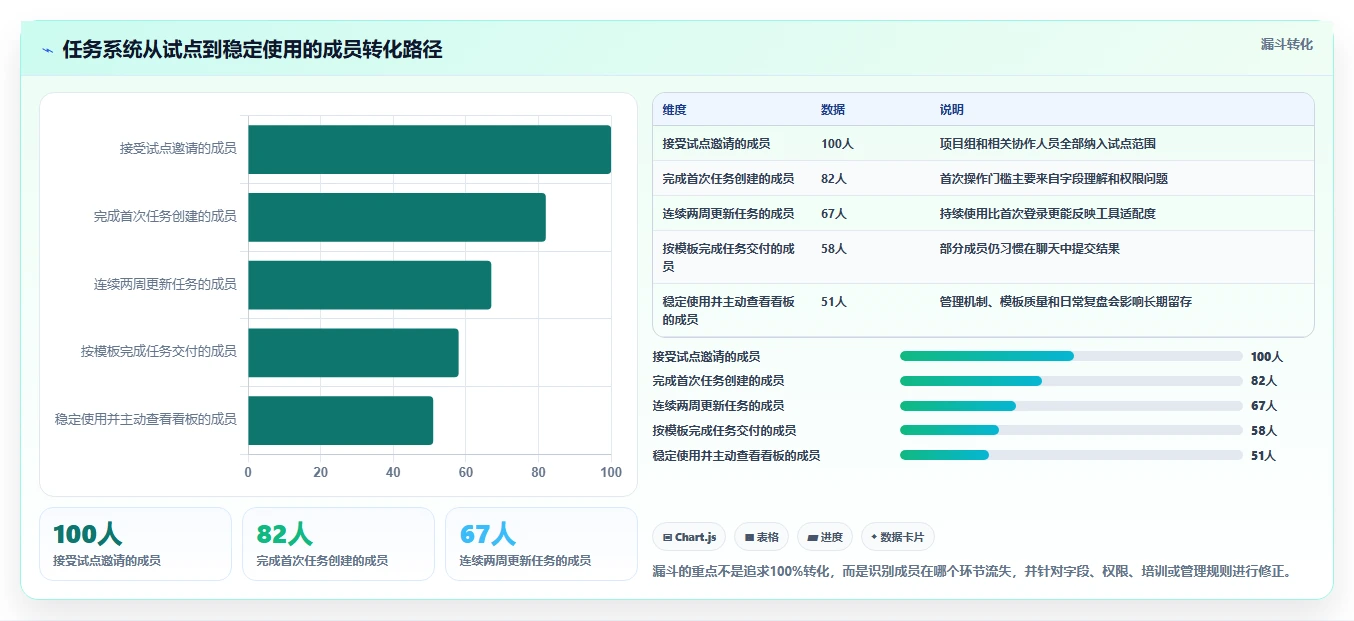Viewport: 1354px width, 621px height.
Task: Click the 稳定使用并主动查看看板的成员 chart bar
Action: coord(340,420)
